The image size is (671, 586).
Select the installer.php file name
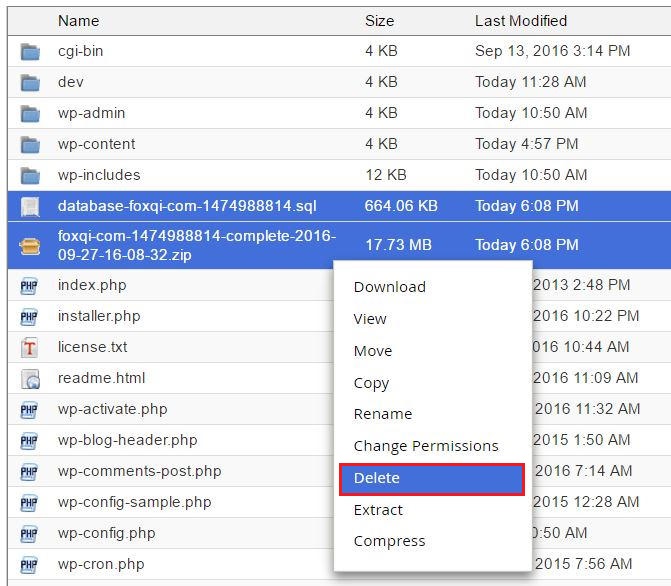click(99, 316)
